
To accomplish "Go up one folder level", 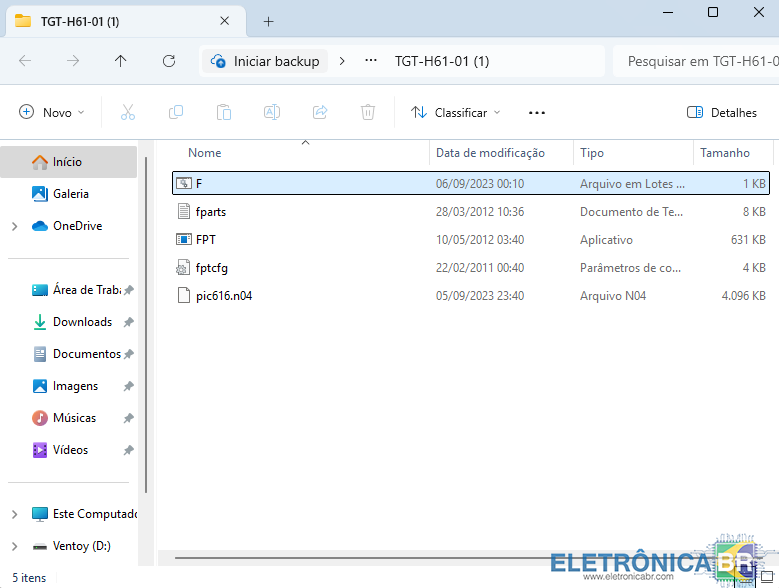I will (x=121, y=61).
